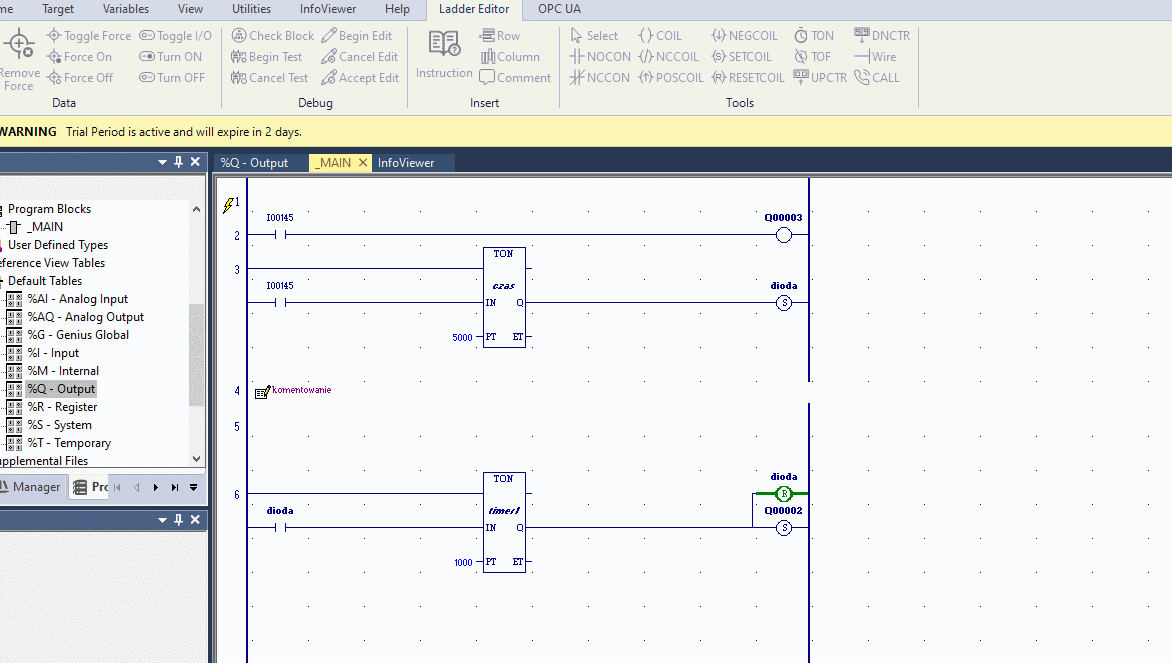Click Accept Edit in Debug group
The height and width of the screenshot is (663, 1172).
(x=360, y=78)
